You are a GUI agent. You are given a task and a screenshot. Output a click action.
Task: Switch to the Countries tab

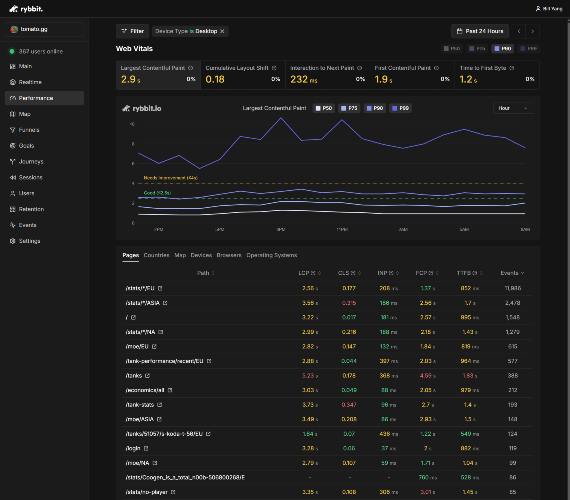(156, 255)
